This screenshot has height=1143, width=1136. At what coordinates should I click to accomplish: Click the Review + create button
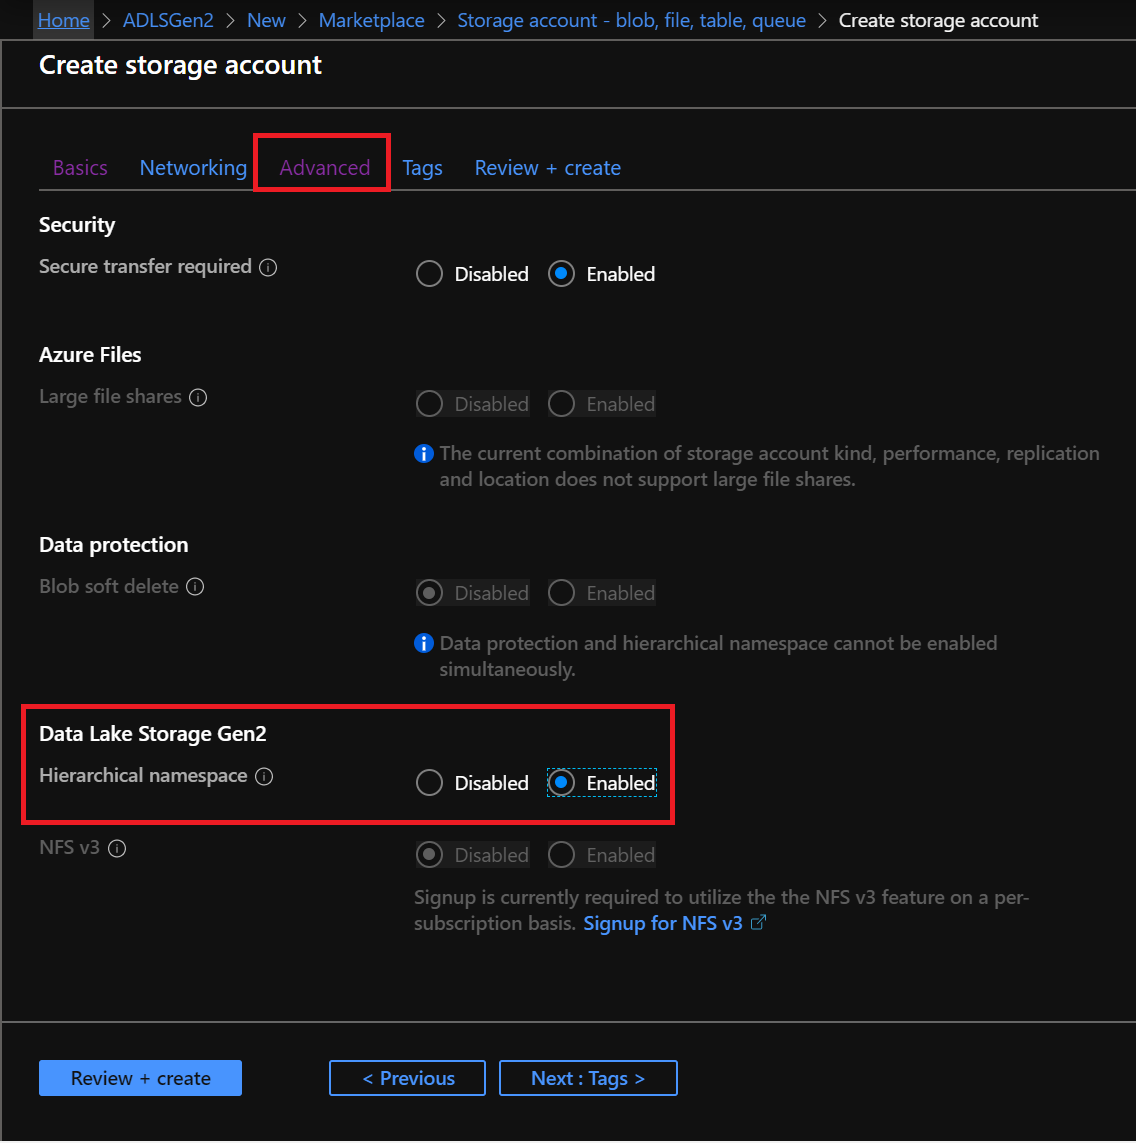tap(140, 1077)
